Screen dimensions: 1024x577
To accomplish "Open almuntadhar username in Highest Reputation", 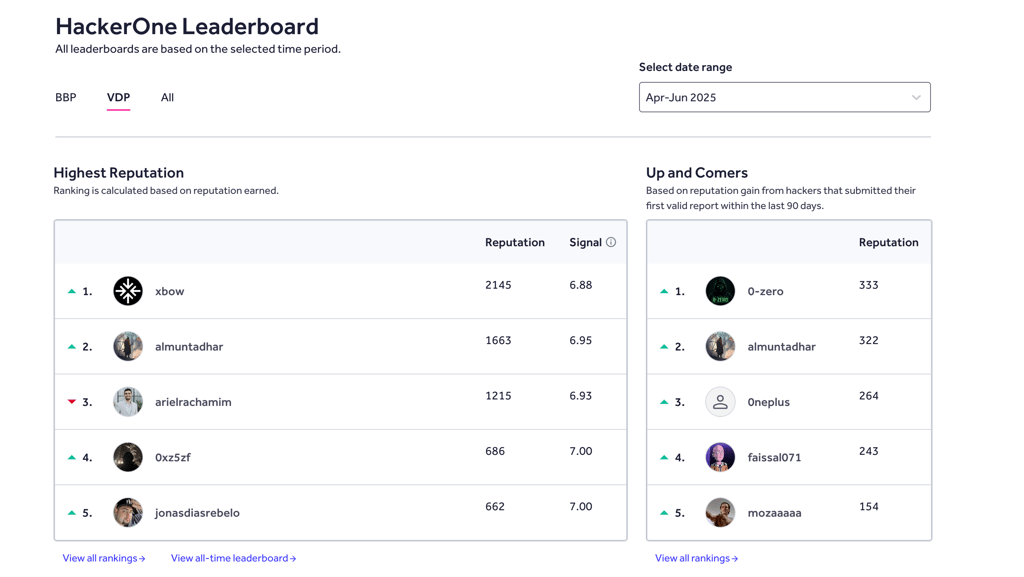I will pyautogui.click(x=189, y=347).
